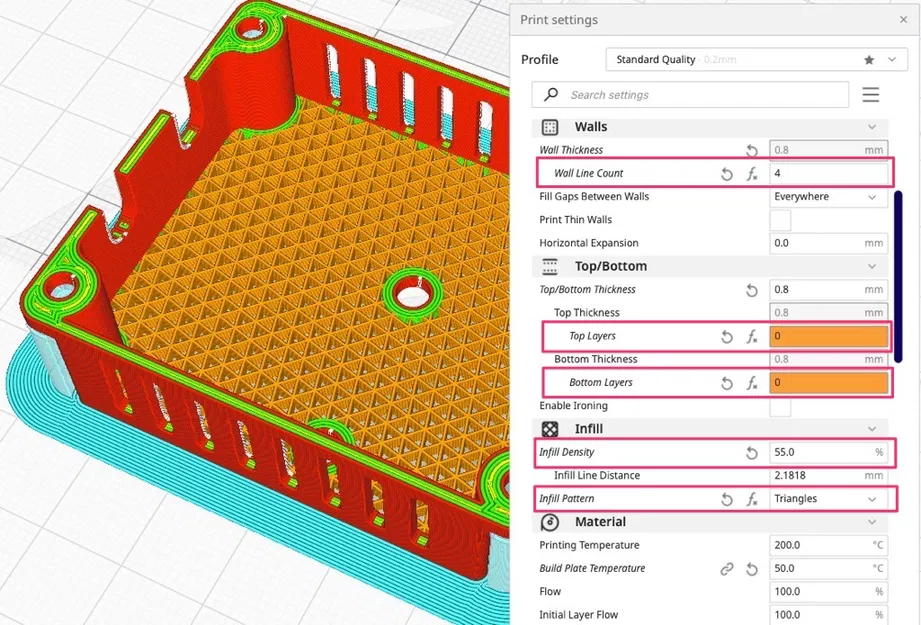The height and width of the screenshot is (625, 921).
Task: Collapse the Material section
Action: click(872, 522)
